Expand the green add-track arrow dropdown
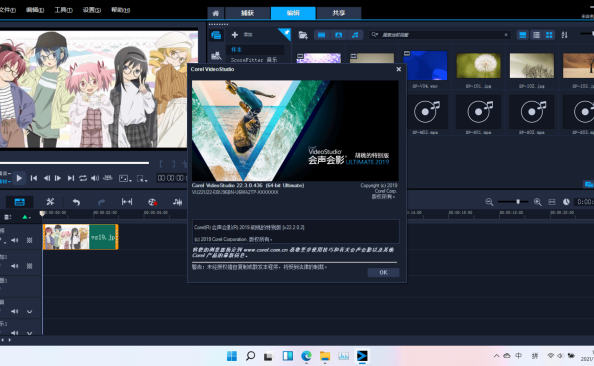 [26, 217]
